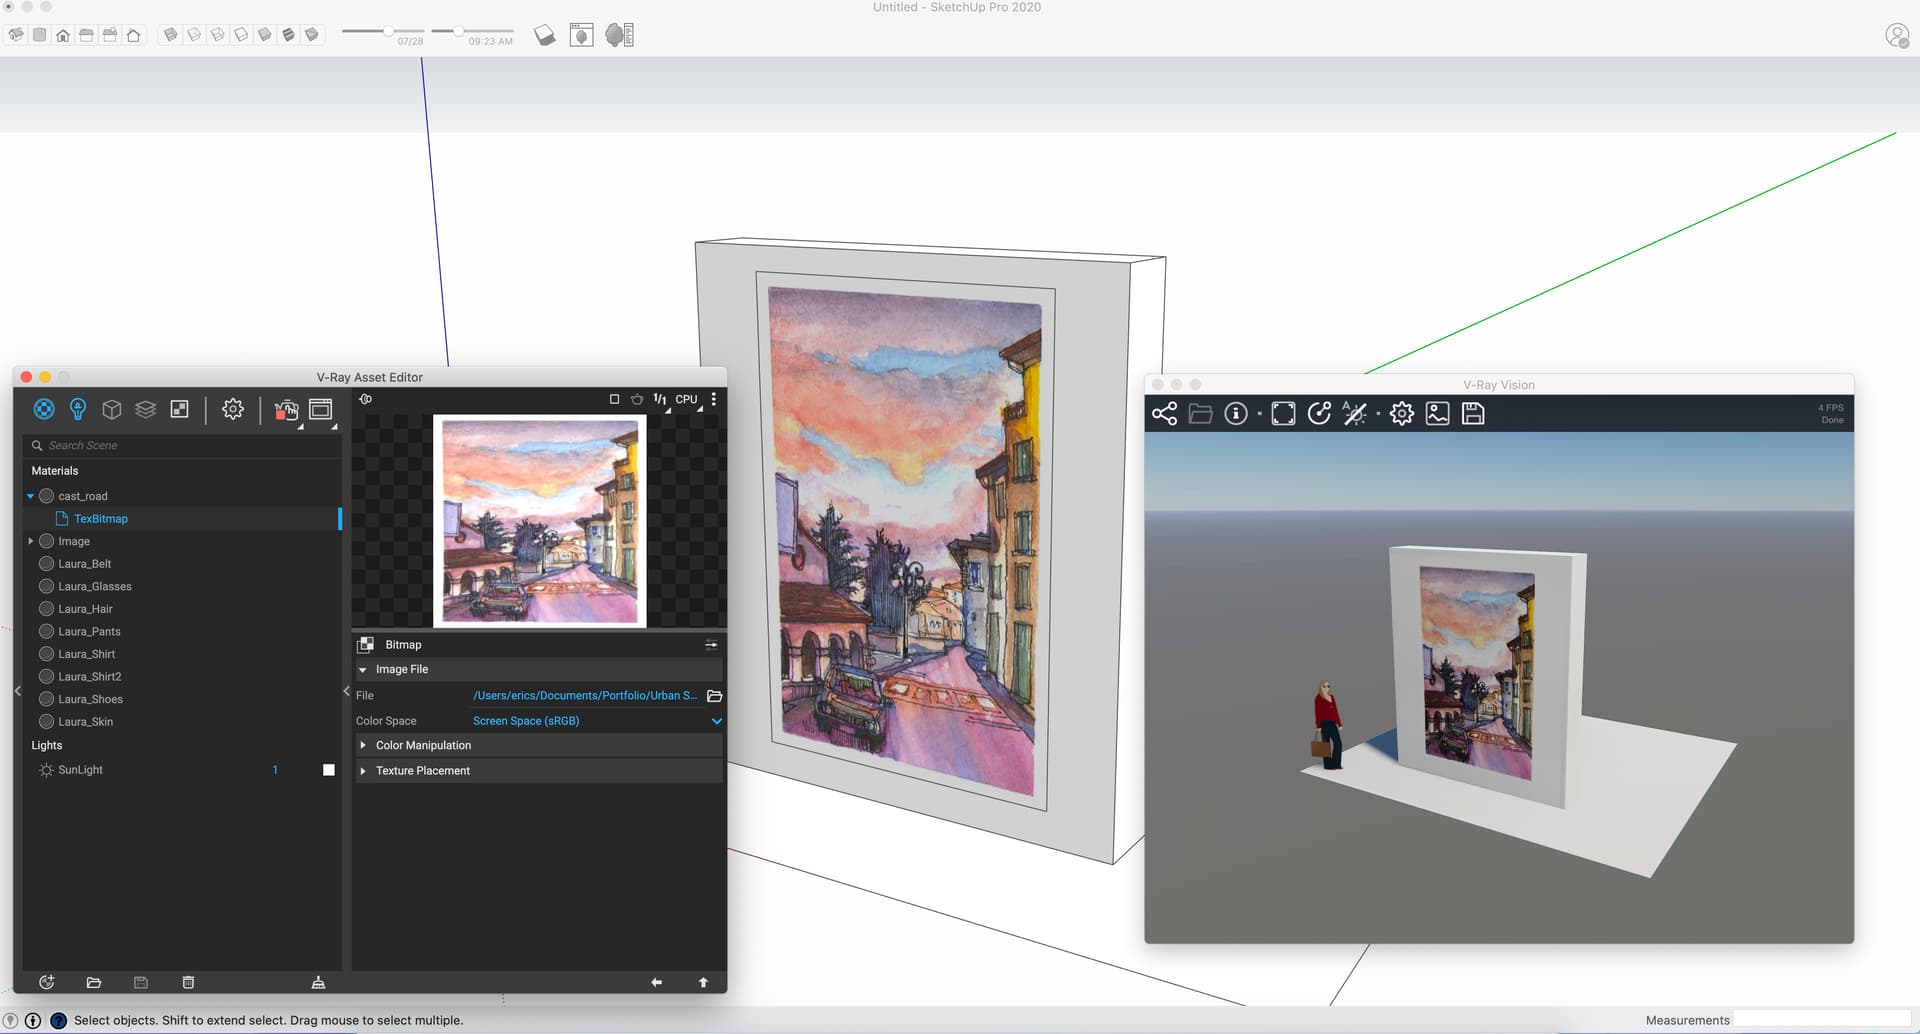
Task: Toggle fullscreen in V-Ray Vision
Action: 1283,414
